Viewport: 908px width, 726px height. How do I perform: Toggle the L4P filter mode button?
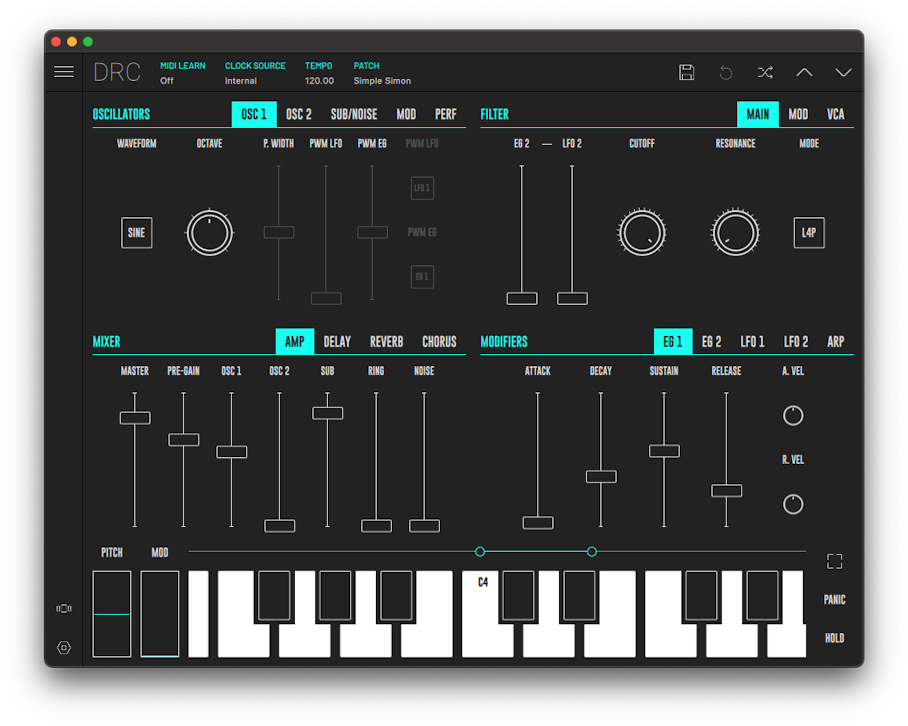click(x=809, y=233)
